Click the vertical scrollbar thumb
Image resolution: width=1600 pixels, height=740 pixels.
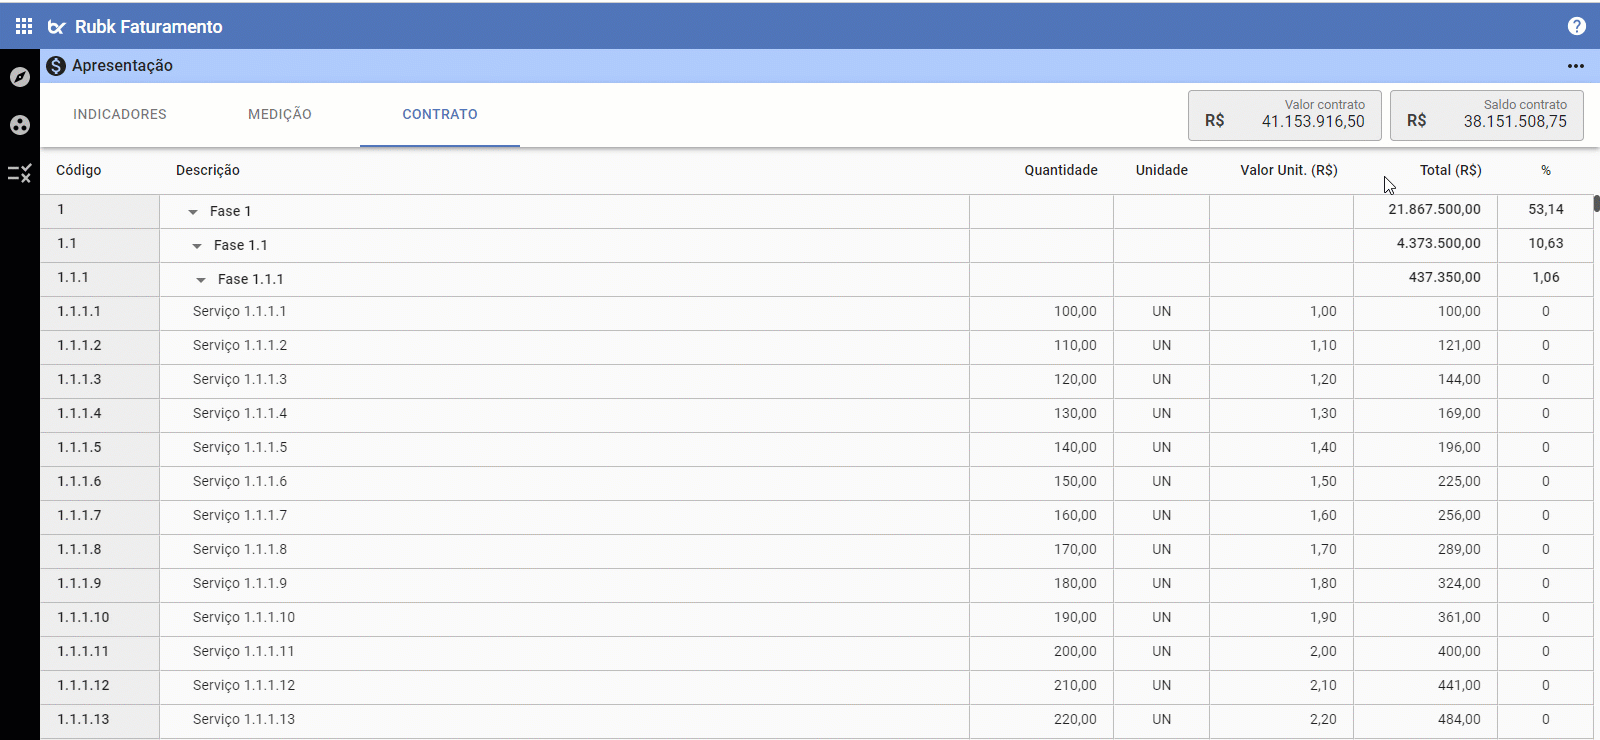click(1596, 203)
